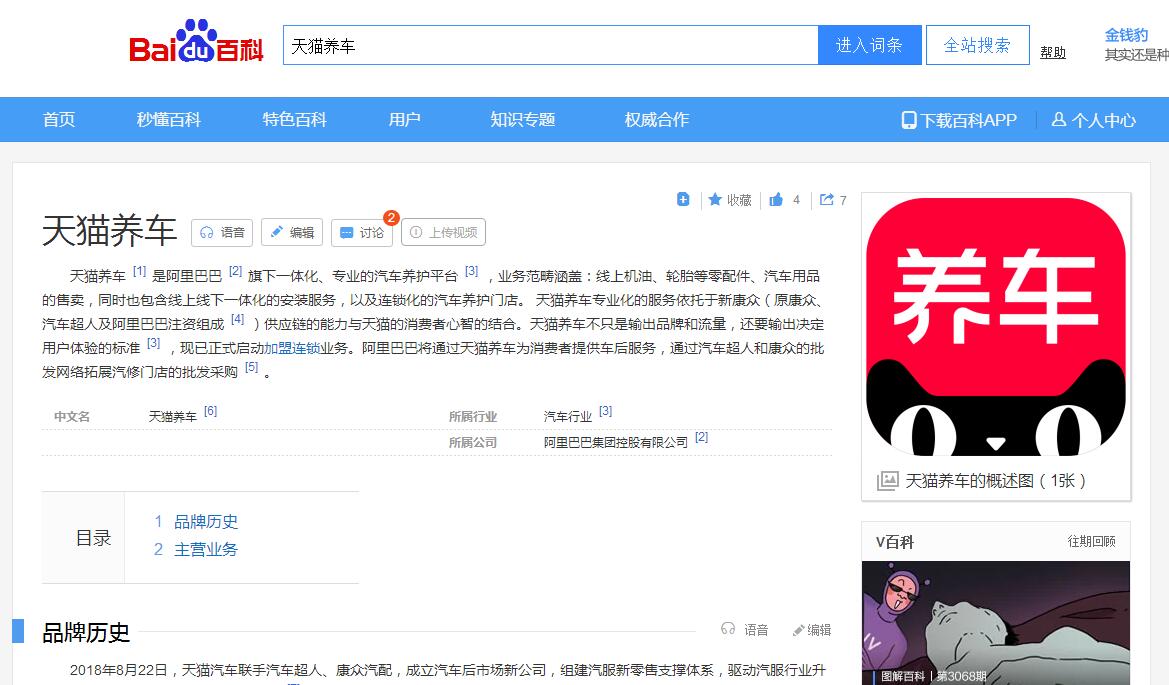Open the V百科 illustrated thumbnail

(996, 623)
